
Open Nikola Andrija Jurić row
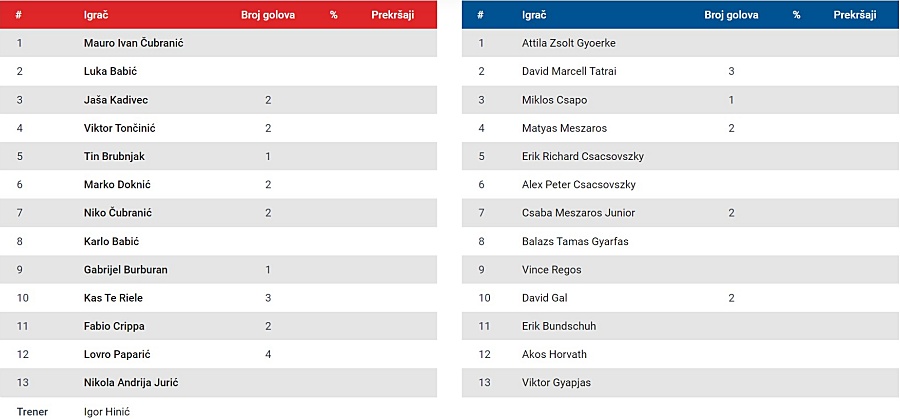pyautogui.click(x=218, y=383)
